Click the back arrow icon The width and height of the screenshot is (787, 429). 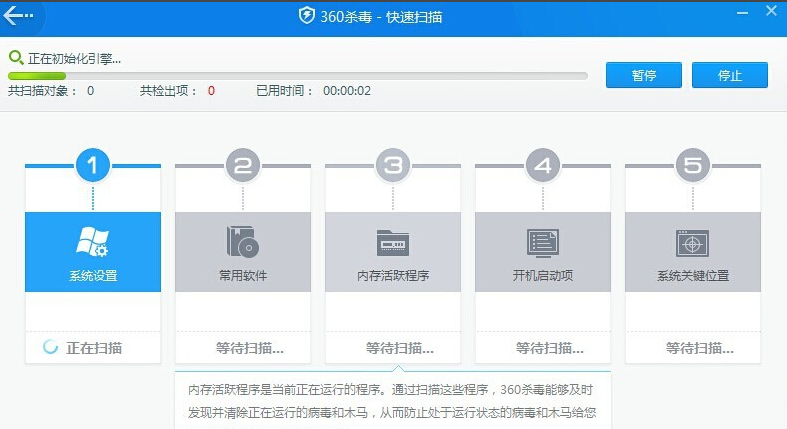18,17
